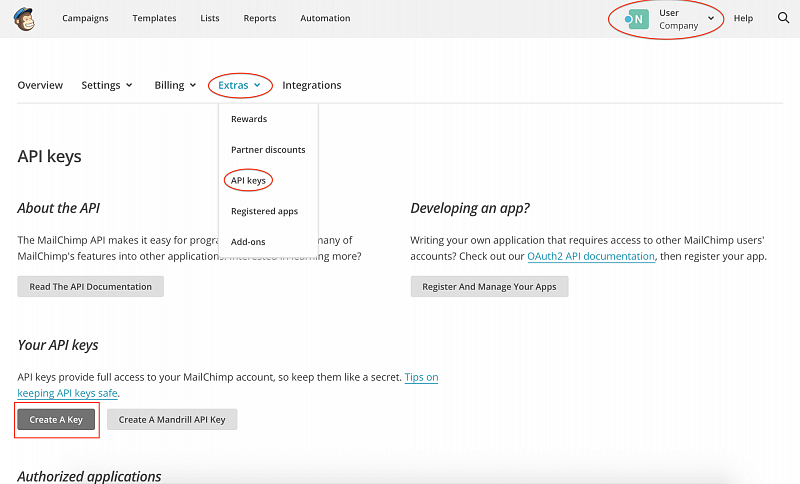
Task: Click the MailChimp monkey logo
Action: pyautogui.click(x=24, y=19)
